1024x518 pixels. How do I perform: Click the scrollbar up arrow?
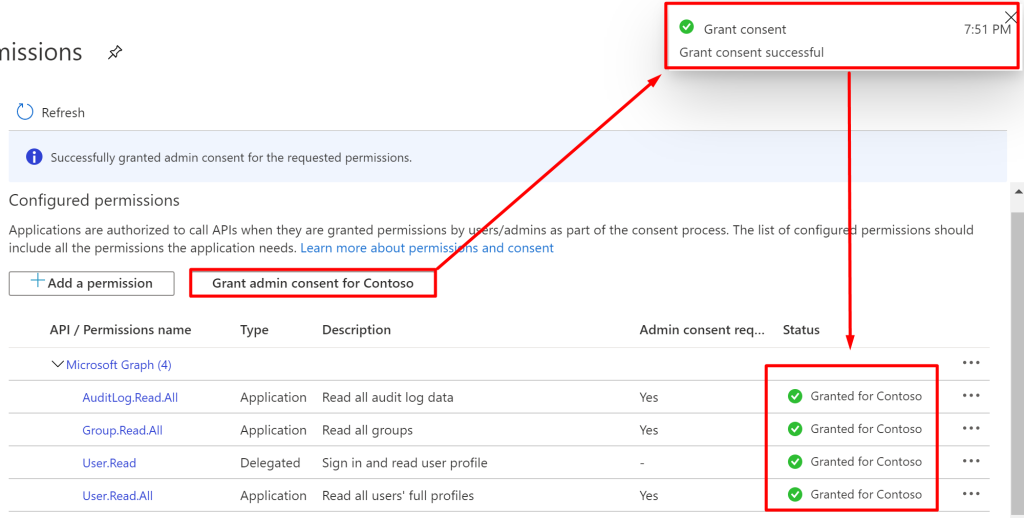click(x=1018, y=191)
